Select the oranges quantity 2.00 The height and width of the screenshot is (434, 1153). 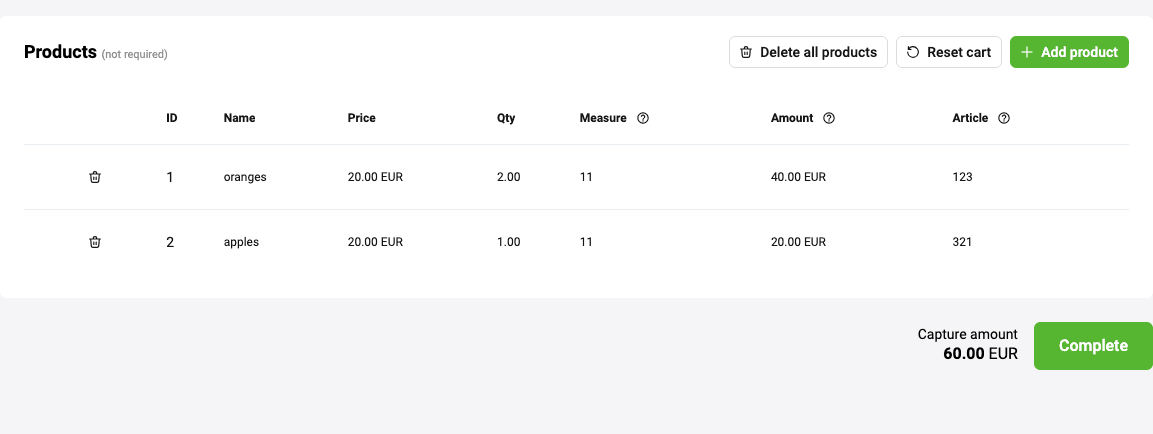509,177
